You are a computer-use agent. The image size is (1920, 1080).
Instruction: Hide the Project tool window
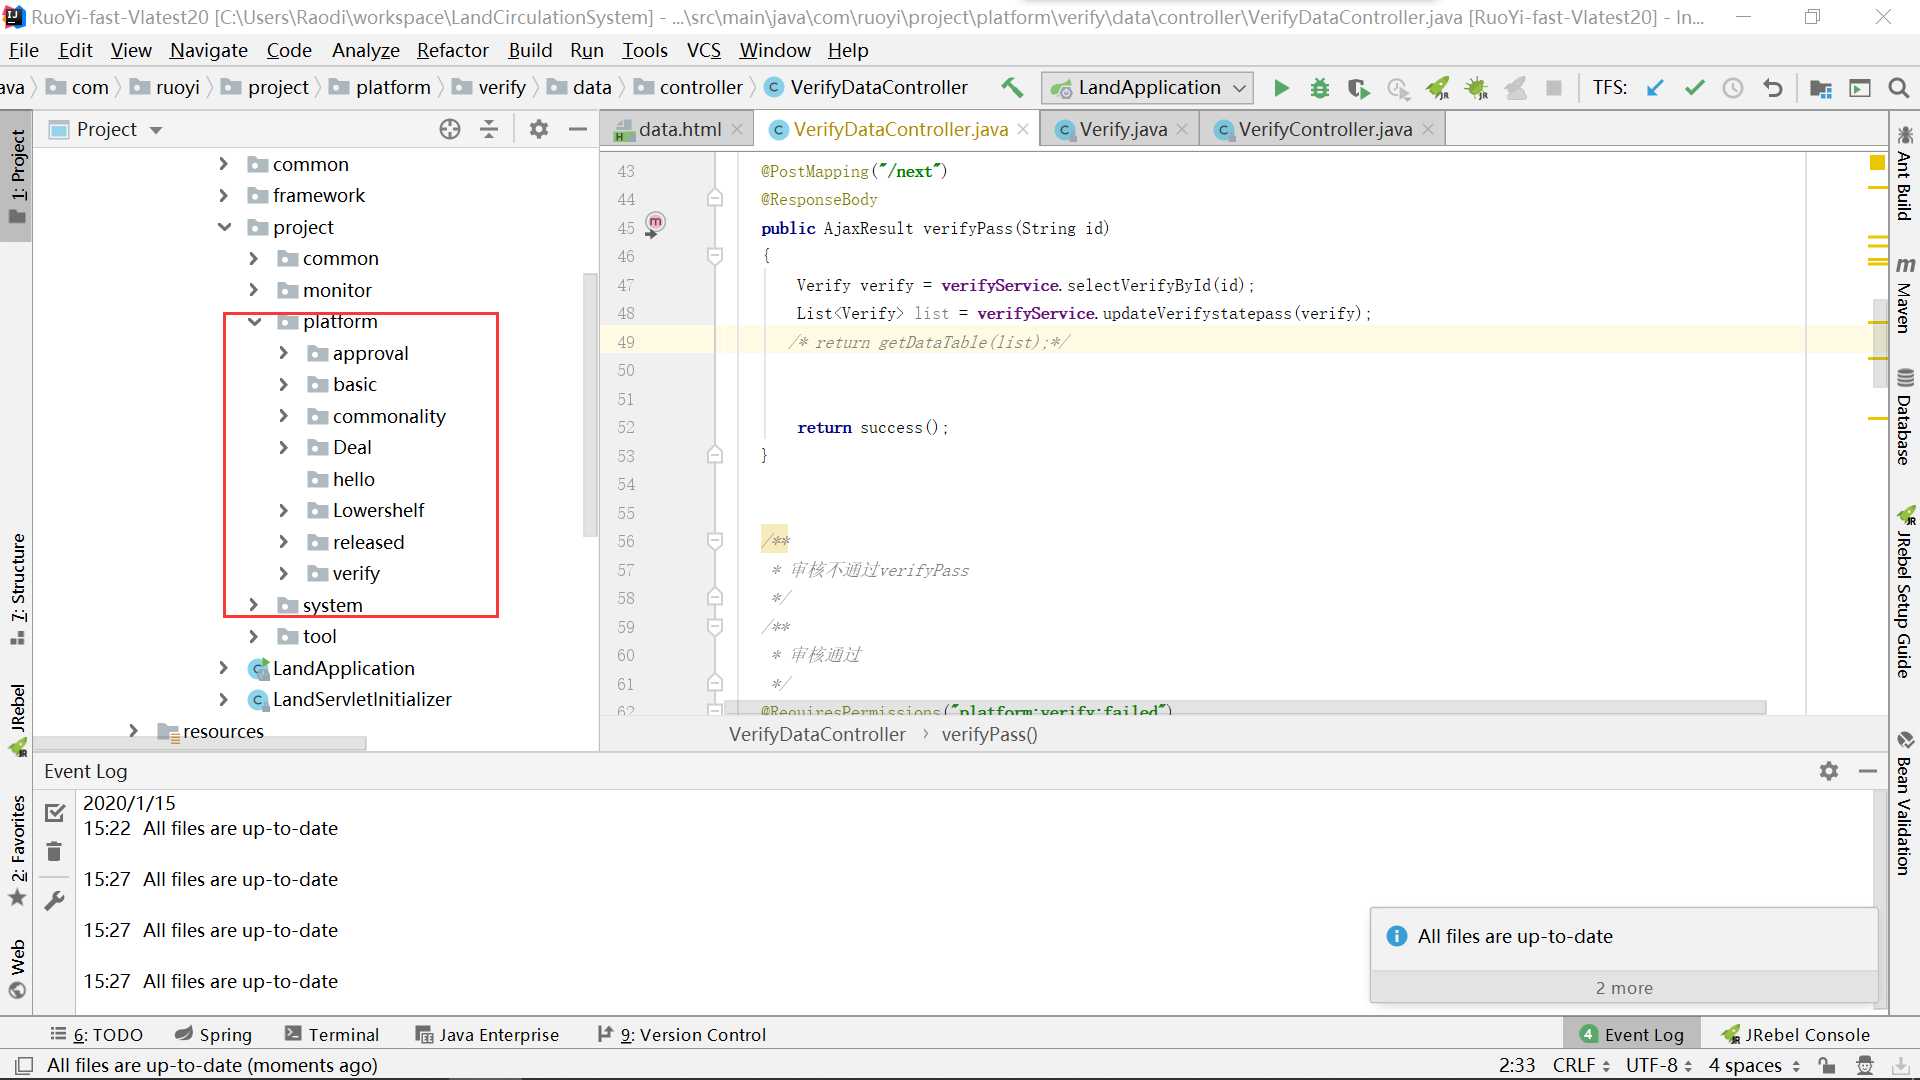tap(577, 129)
